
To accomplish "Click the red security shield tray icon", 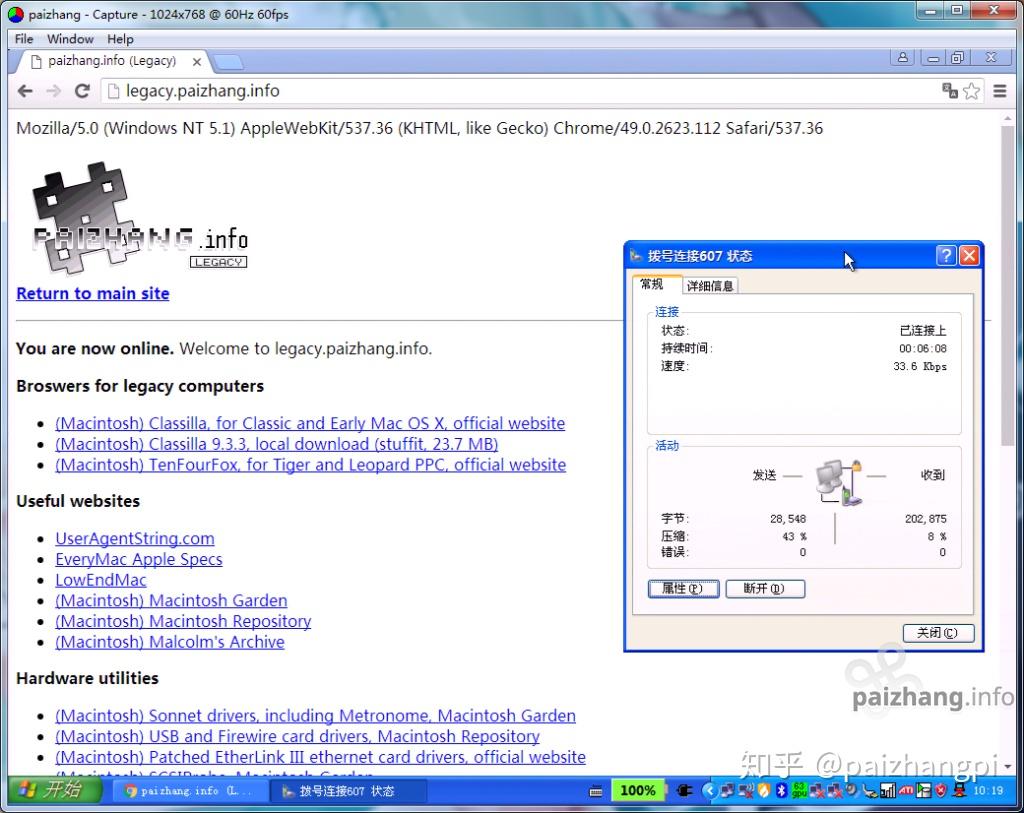I will click(x=940, y=791).
